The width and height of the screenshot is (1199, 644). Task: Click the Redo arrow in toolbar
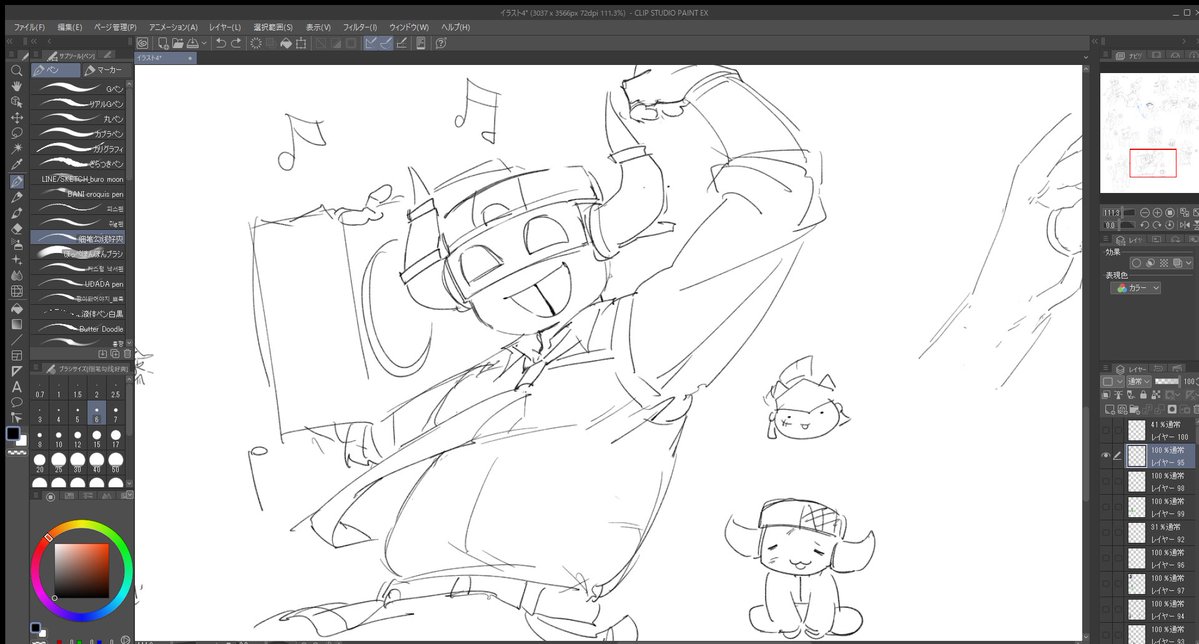tap(236, 43)
